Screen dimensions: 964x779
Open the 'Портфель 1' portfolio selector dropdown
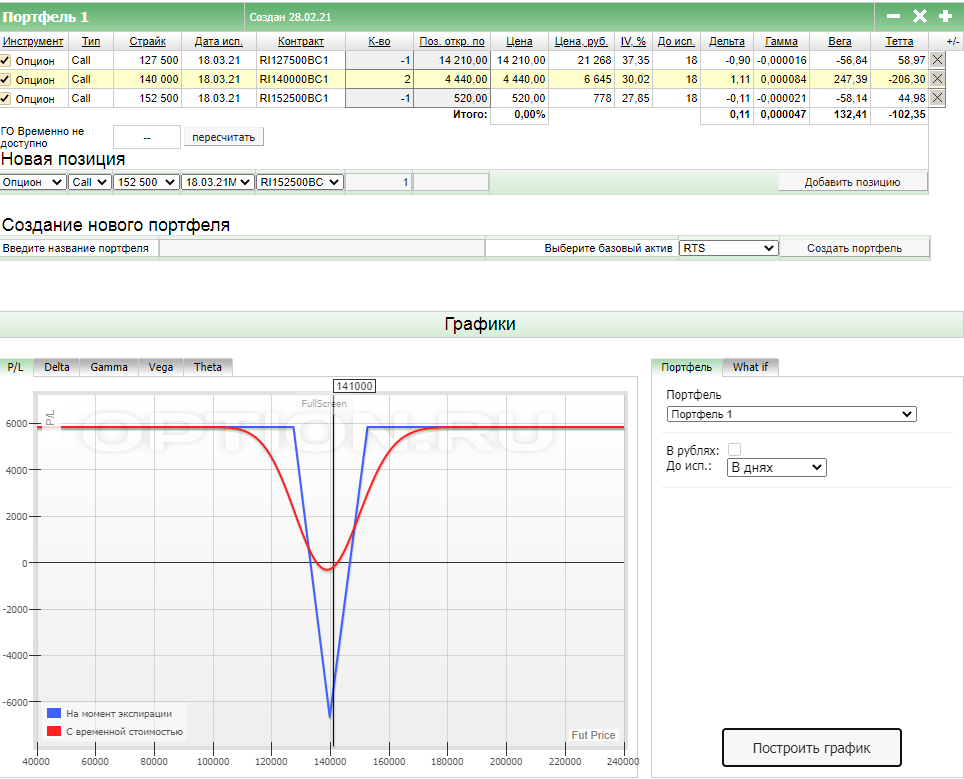coord(791,414)
